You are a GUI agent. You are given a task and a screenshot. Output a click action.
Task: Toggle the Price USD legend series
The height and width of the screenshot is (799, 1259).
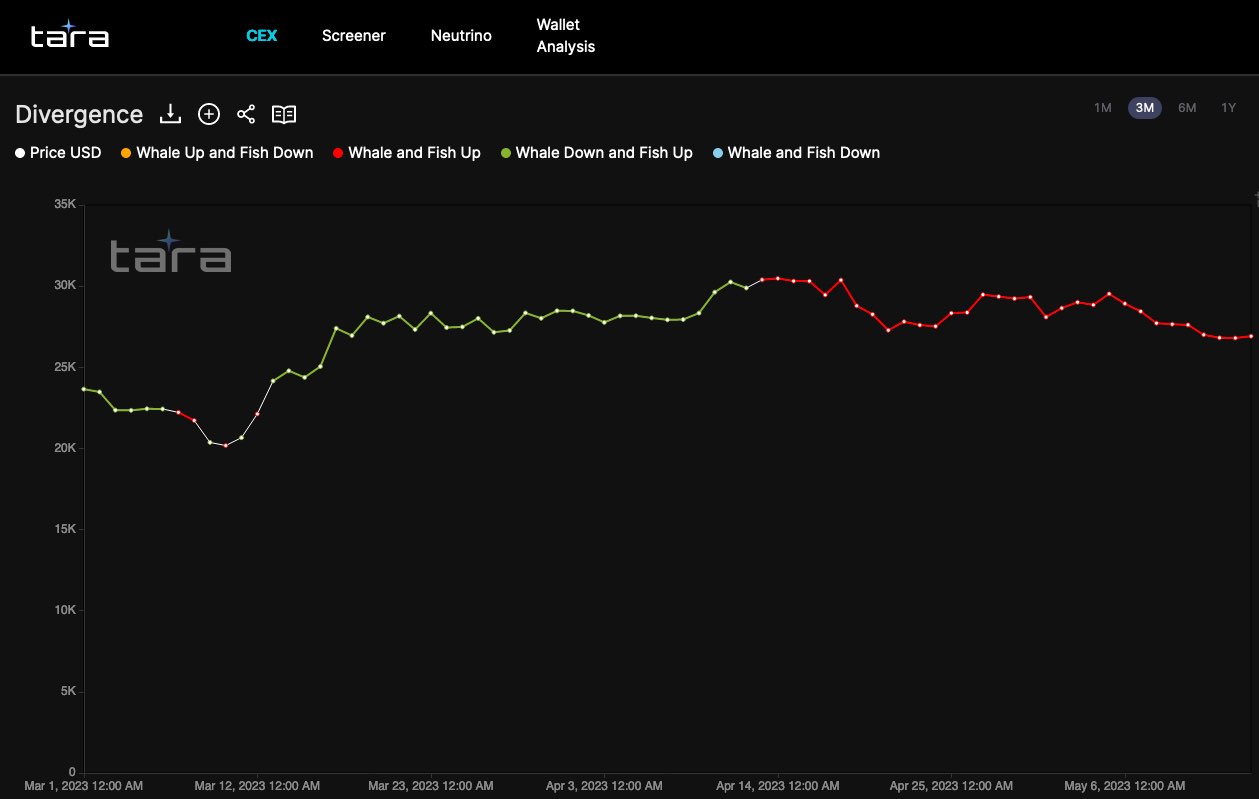[58, 153]
